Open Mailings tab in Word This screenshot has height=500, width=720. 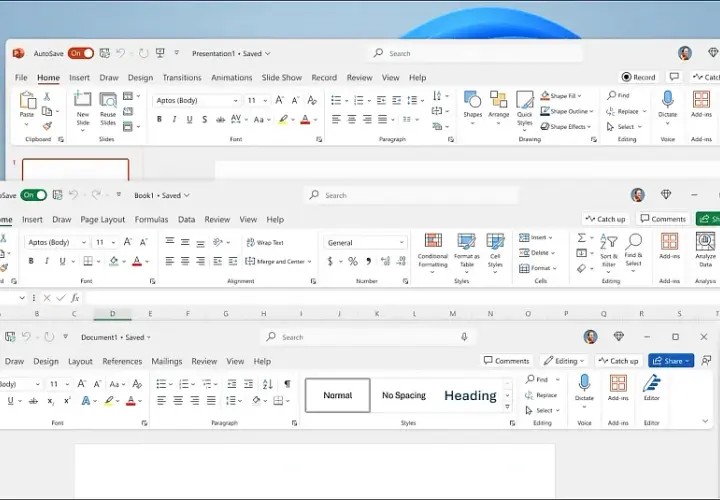tap(167, 361)
